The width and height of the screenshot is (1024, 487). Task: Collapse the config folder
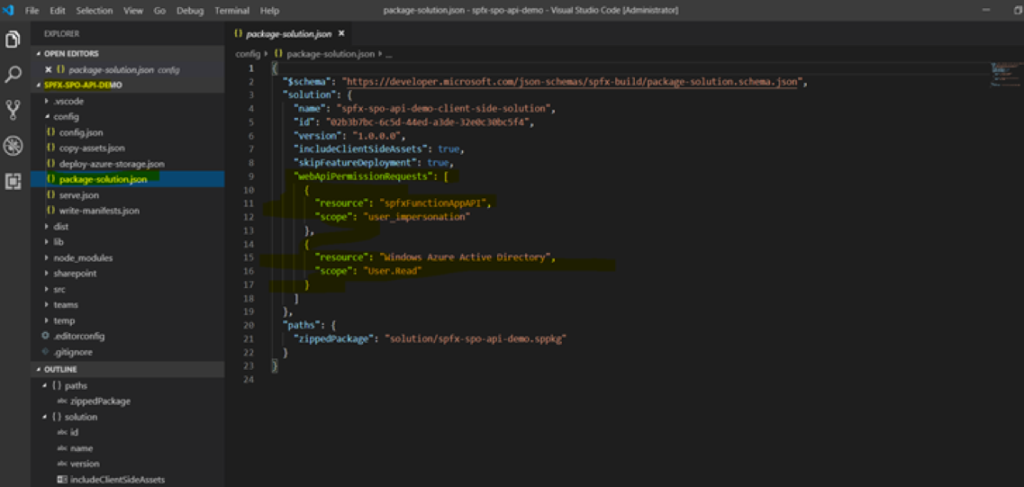coord(66,116)
